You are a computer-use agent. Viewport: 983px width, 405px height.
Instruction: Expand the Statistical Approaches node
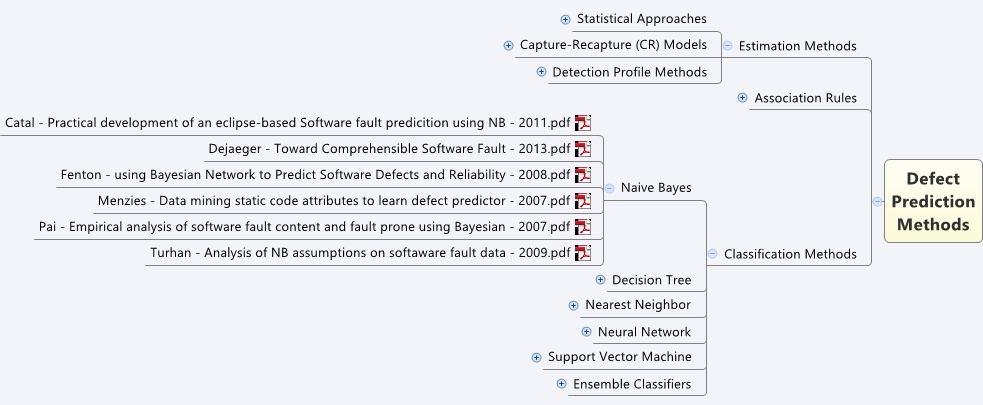point(566,19)
